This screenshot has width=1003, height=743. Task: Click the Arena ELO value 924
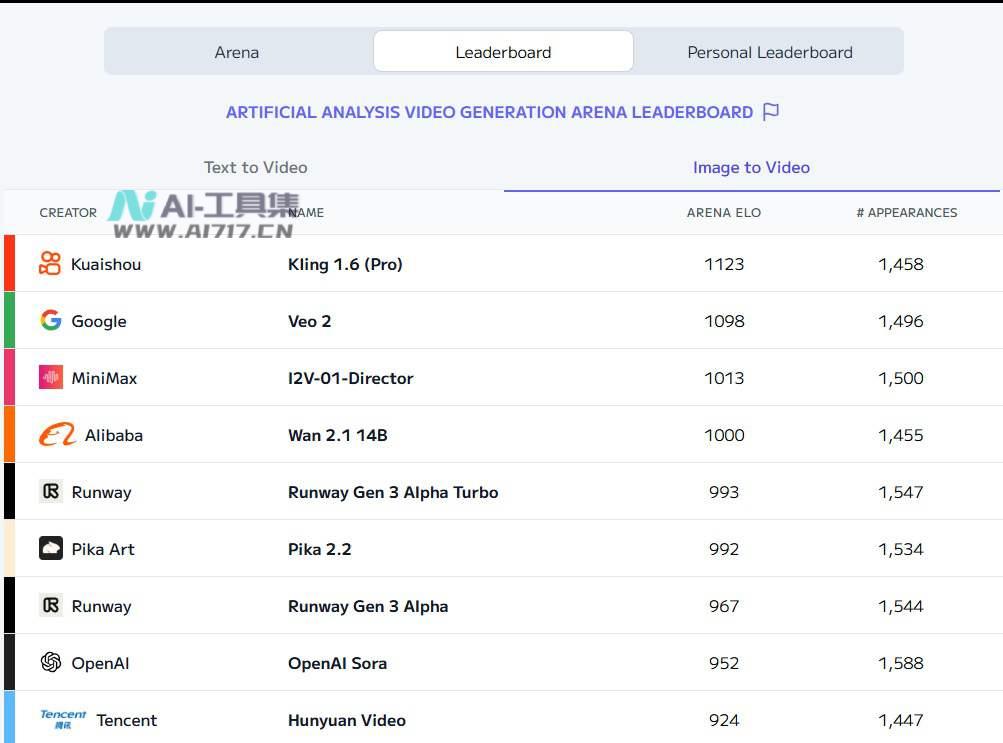tap(724, 720)
